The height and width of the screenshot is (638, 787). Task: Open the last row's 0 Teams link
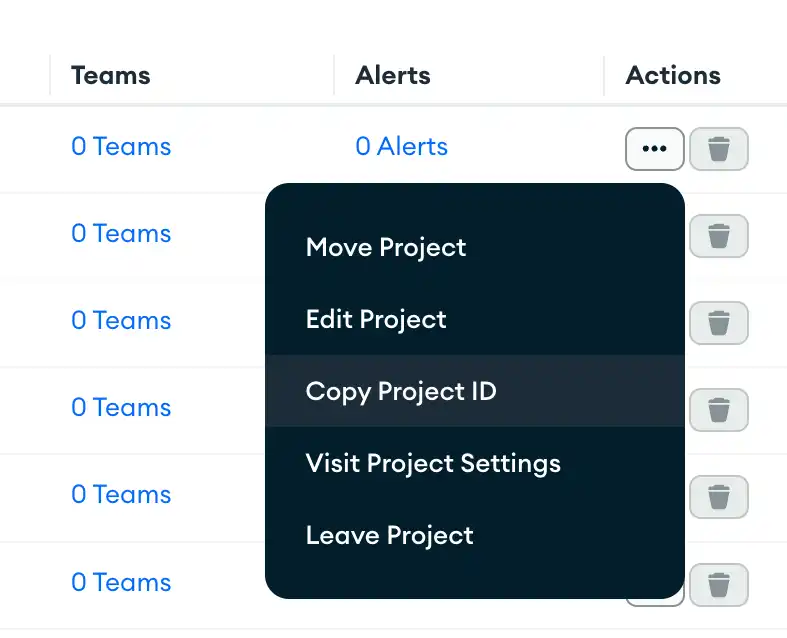(121, 583)
